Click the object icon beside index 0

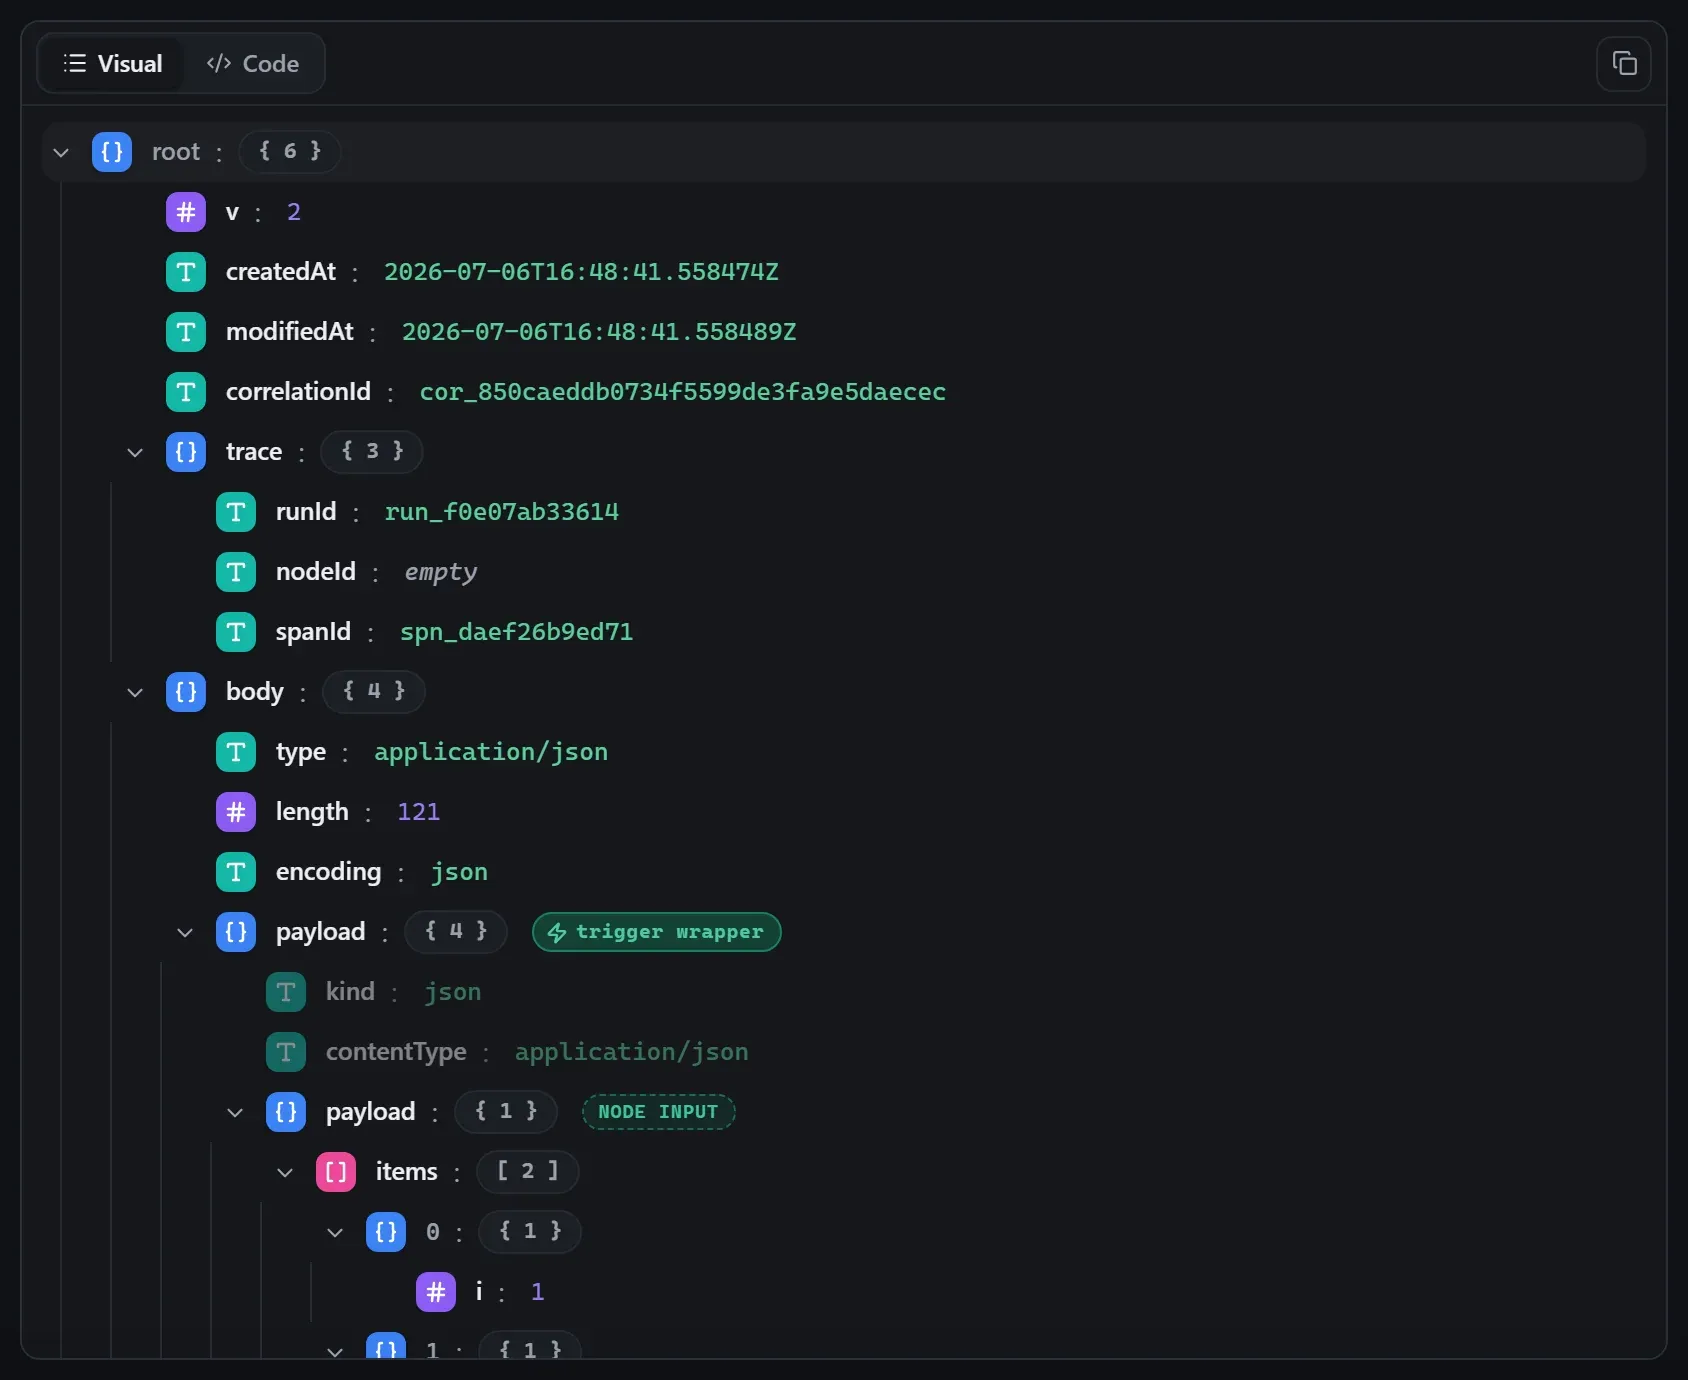click(386, 1232)
